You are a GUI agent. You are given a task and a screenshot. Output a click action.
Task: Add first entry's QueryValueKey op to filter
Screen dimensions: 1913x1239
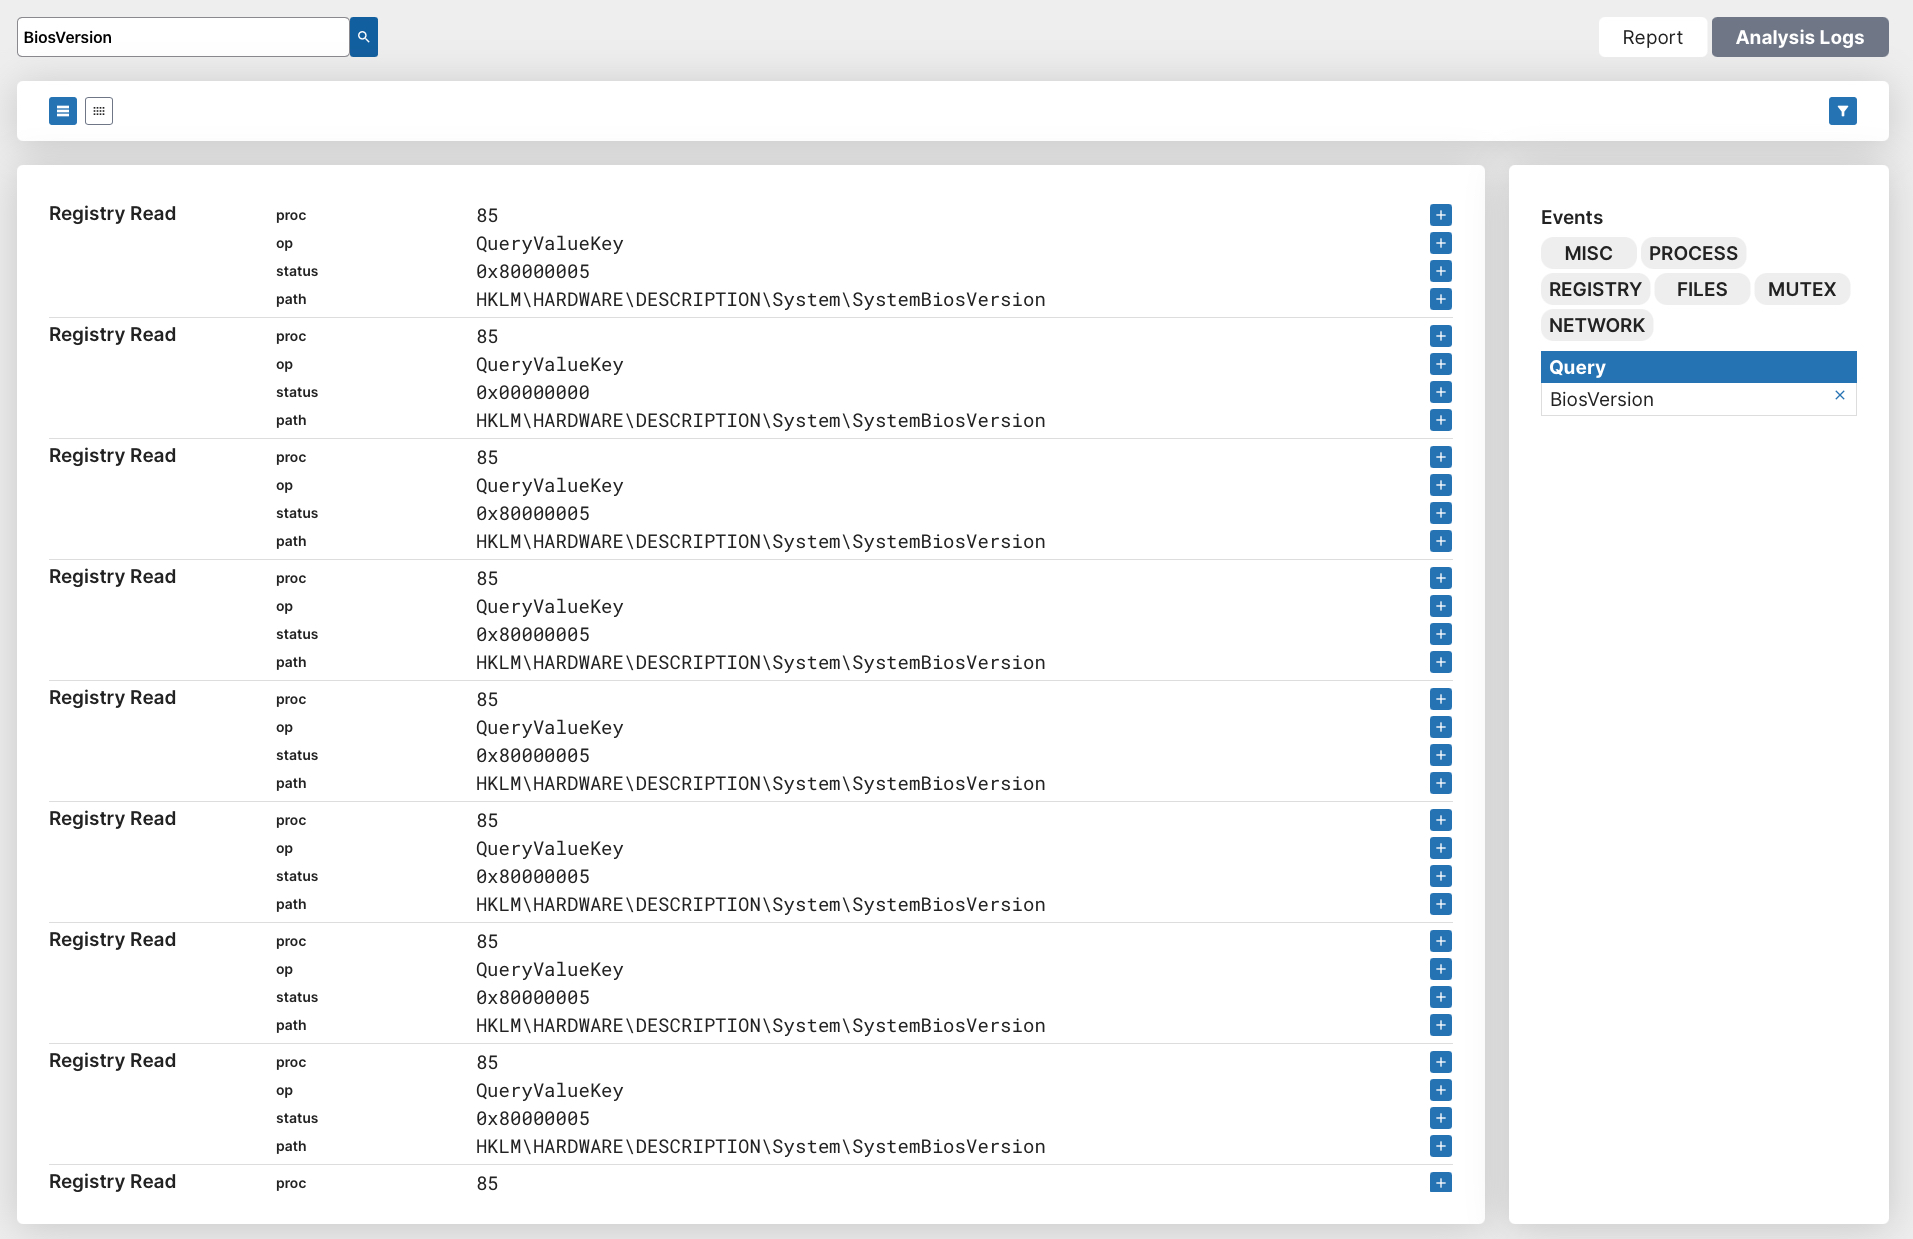(x=1440, y=243)
